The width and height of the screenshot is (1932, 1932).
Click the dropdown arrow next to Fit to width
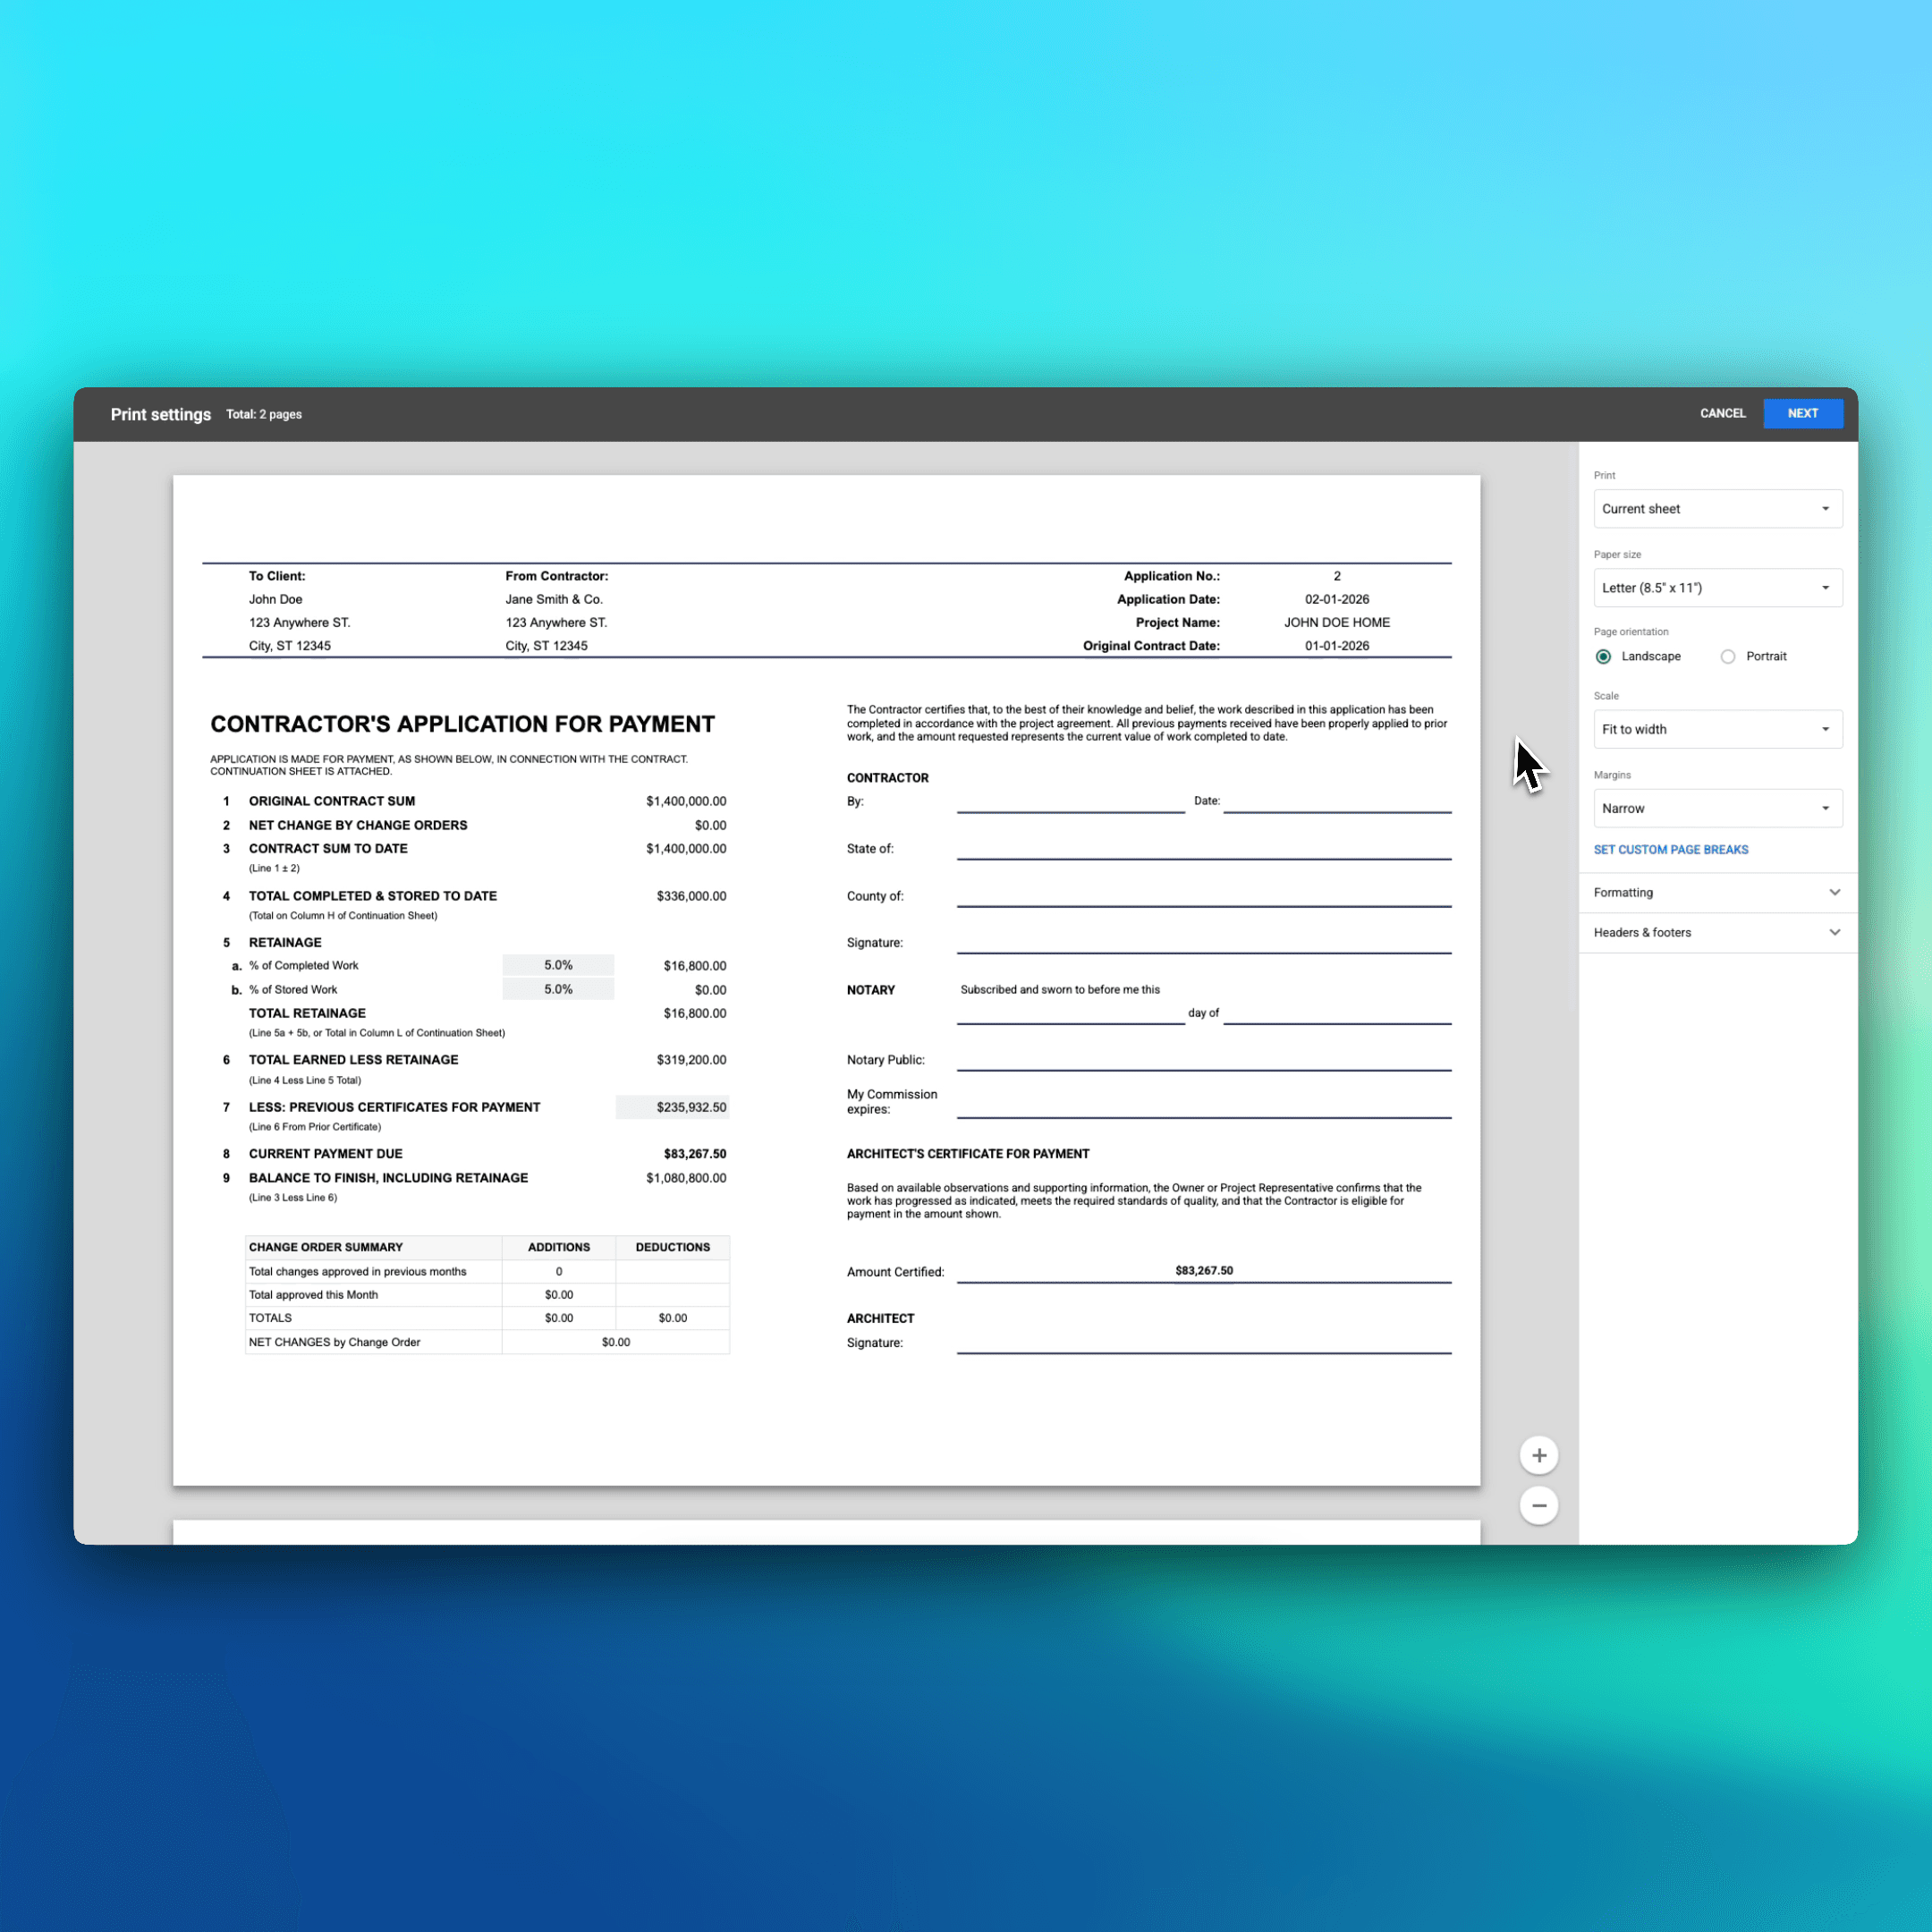1826,729
